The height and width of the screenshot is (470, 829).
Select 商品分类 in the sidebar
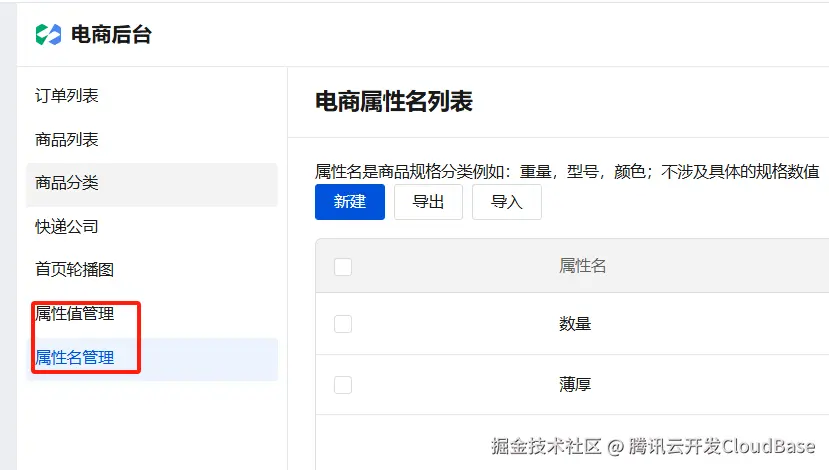[67, 183]
